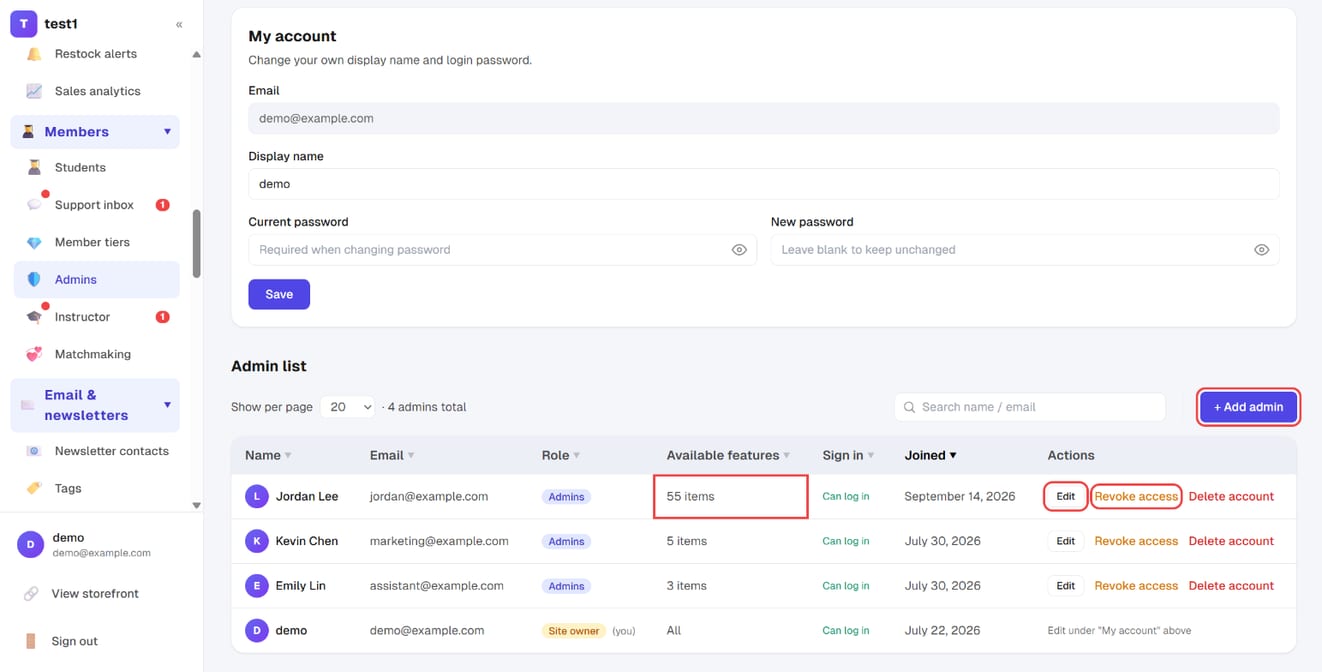
Task: Click the Support inbox unread badge
Action: coord(162,205)
